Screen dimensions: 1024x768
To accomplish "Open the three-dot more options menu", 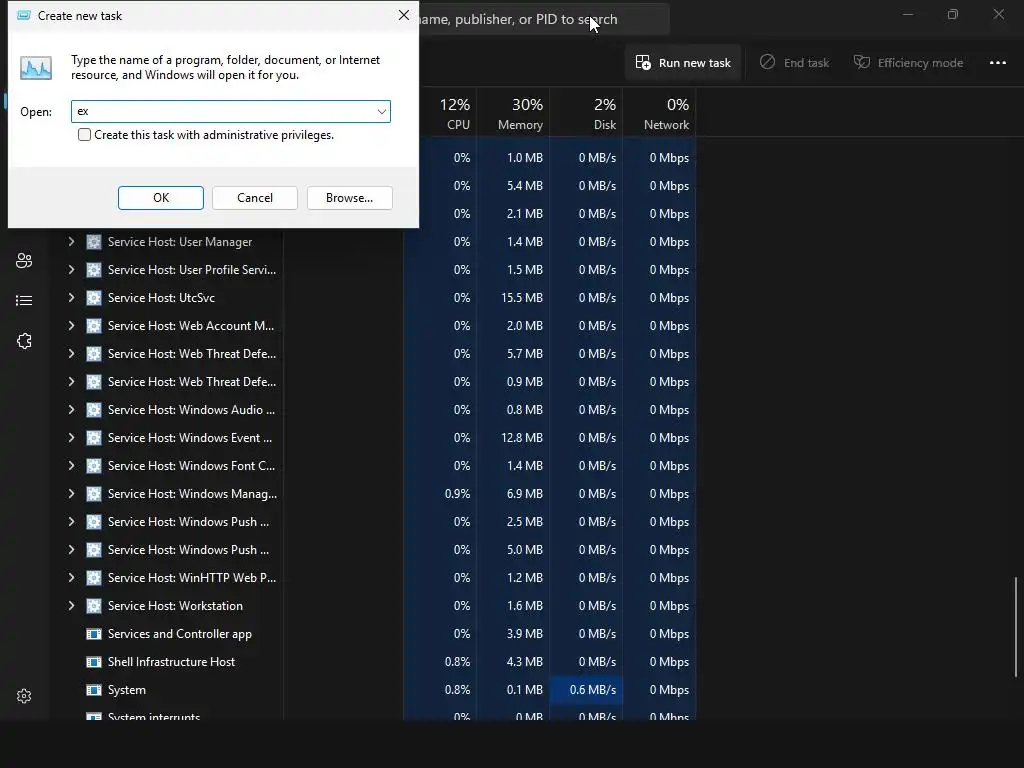I will tap(998, 63).
